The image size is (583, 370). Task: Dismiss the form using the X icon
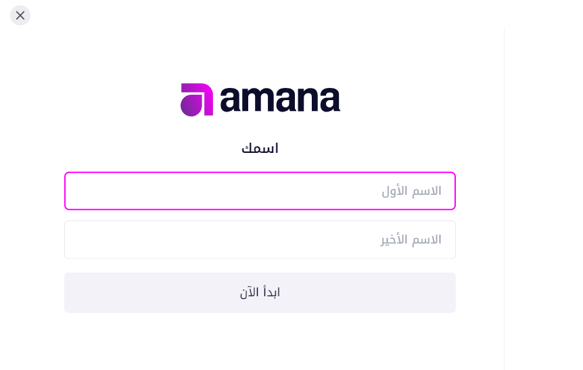pyautogui.click(x=20, y=15)
